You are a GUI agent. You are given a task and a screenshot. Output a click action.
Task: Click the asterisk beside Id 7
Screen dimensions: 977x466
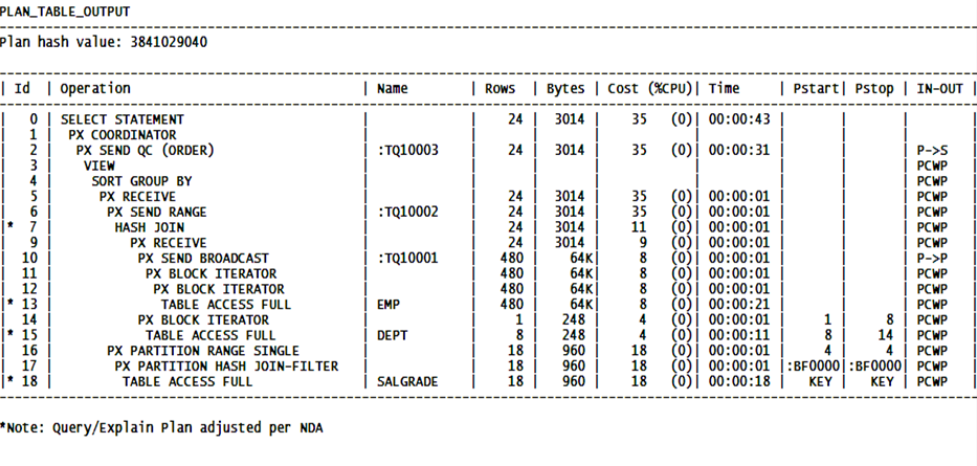[10, 227]
